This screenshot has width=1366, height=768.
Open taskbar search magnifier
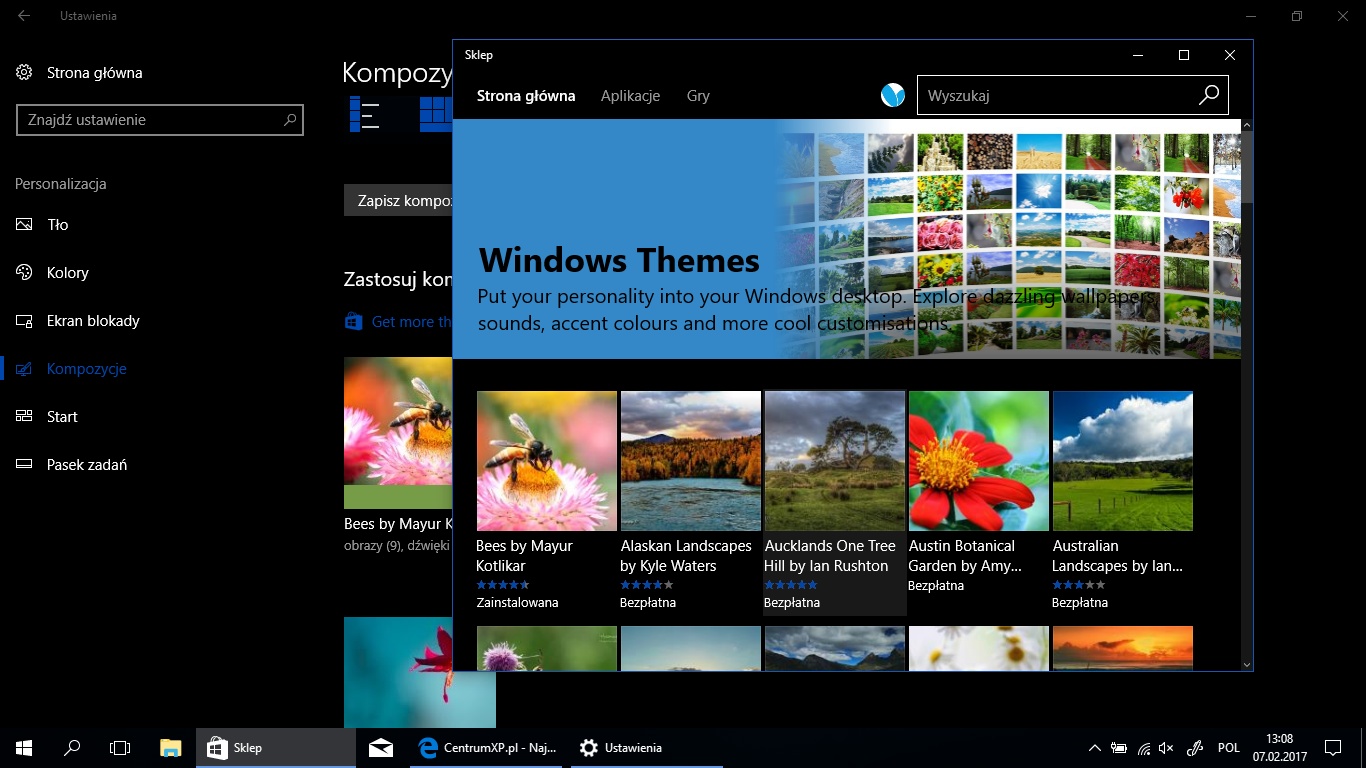72,747
